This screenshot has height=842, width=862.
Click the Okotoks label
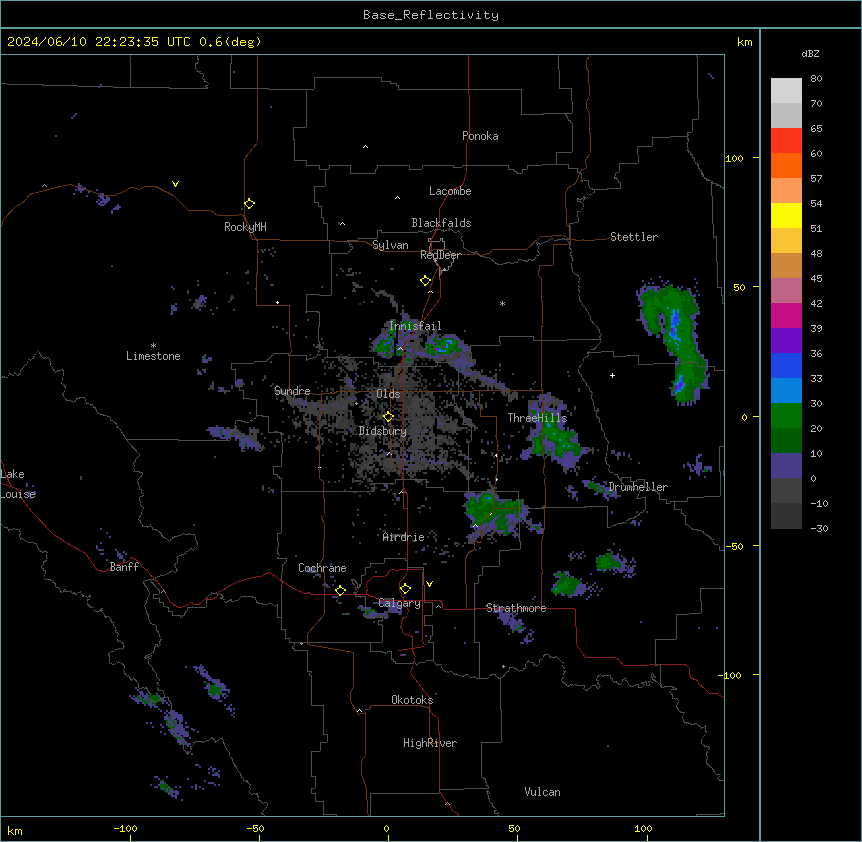(x=412, y=700)
